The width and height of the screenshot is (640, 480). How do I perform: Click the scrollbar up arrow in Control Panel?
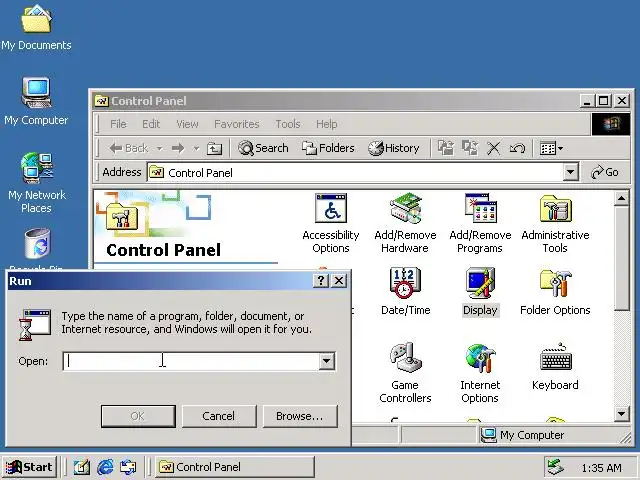tap(621, 199)
